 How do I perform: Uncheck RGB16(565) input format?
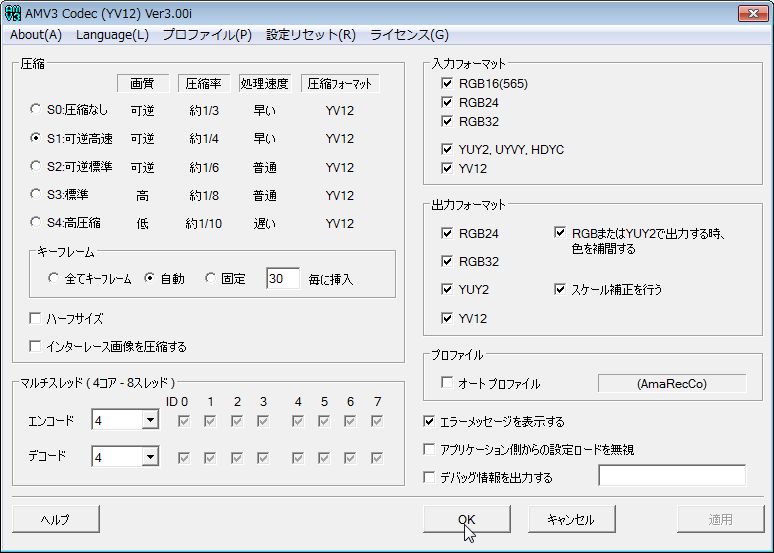click(447, 84)
